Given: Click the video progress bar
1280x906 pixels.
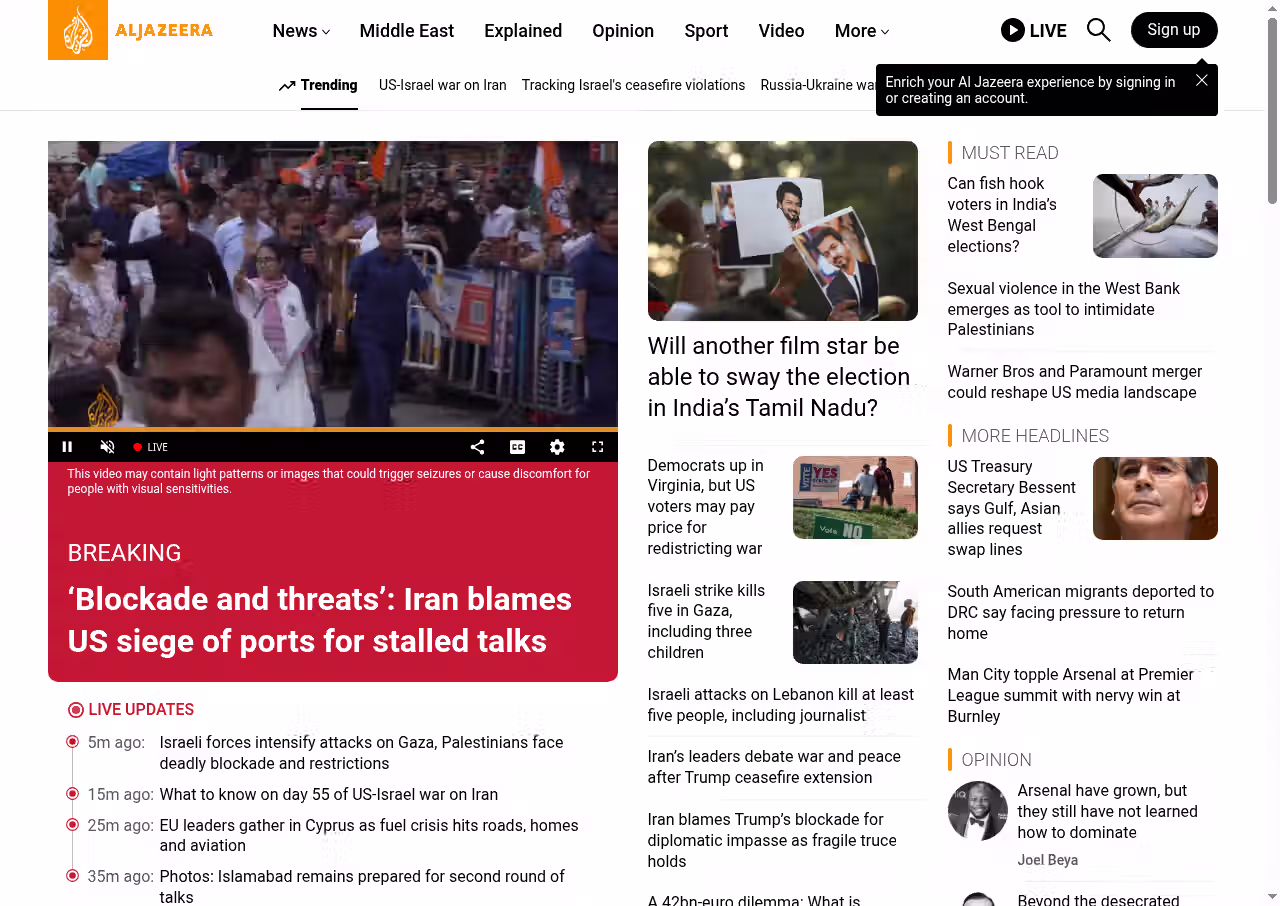Looking at the screenshot, I should click(x=332, y=429).
